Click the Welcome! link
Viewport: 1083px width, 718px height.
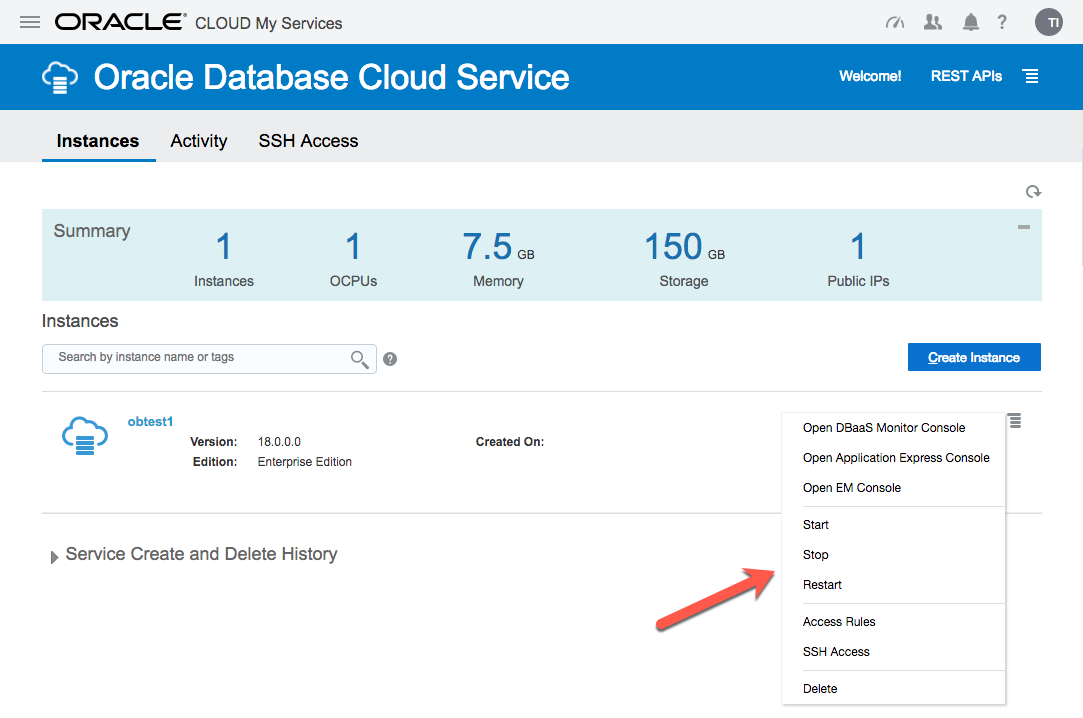[870, 76]
